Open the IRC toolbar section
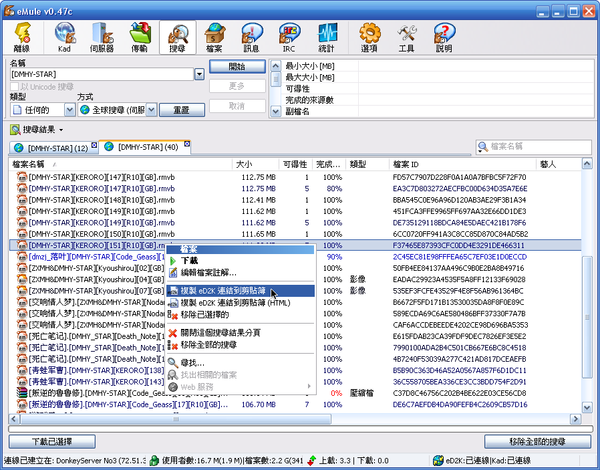Image resolution: width=600 pixels, height=470 pixels. pyautogui.click(x=289, y=37)
